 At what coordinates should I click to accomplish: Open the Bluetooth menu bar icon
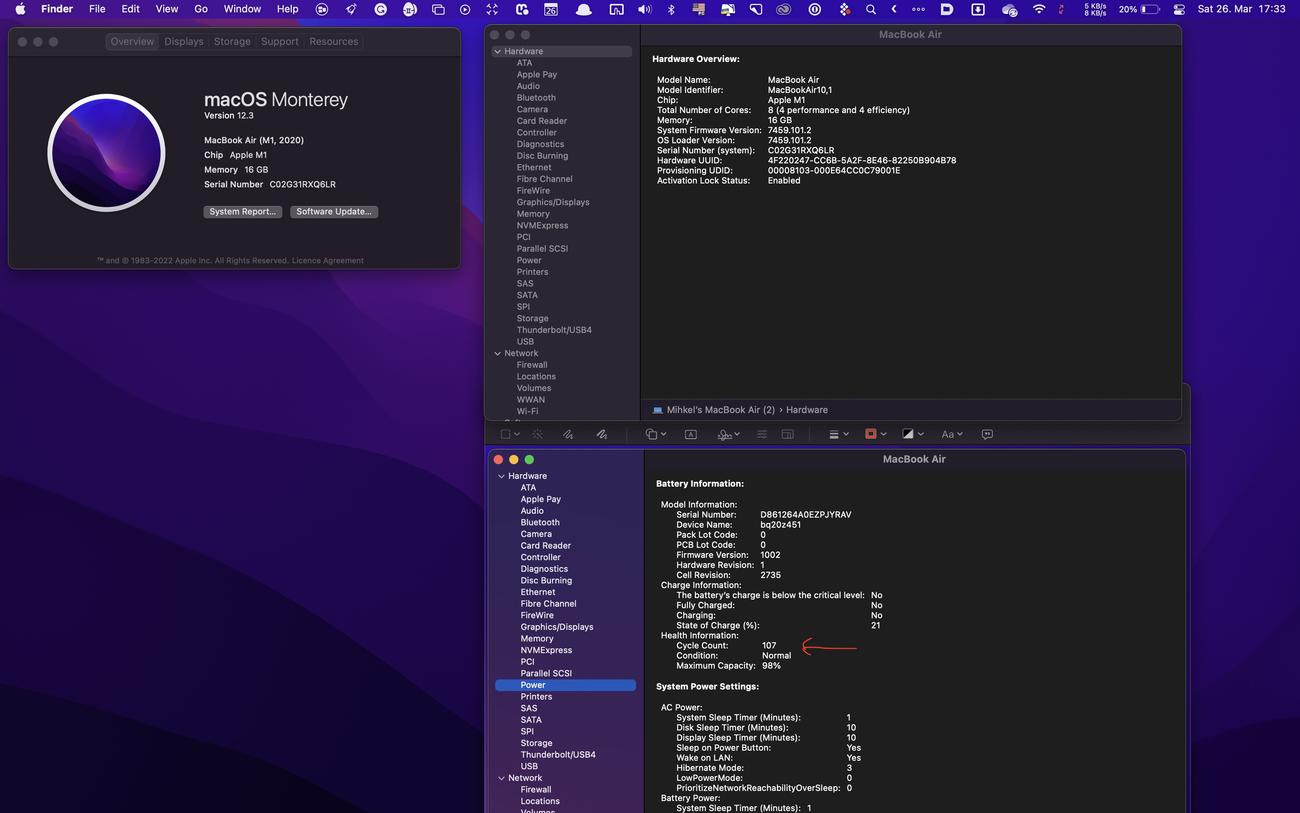pyautogui.click(x=671, y=9)
